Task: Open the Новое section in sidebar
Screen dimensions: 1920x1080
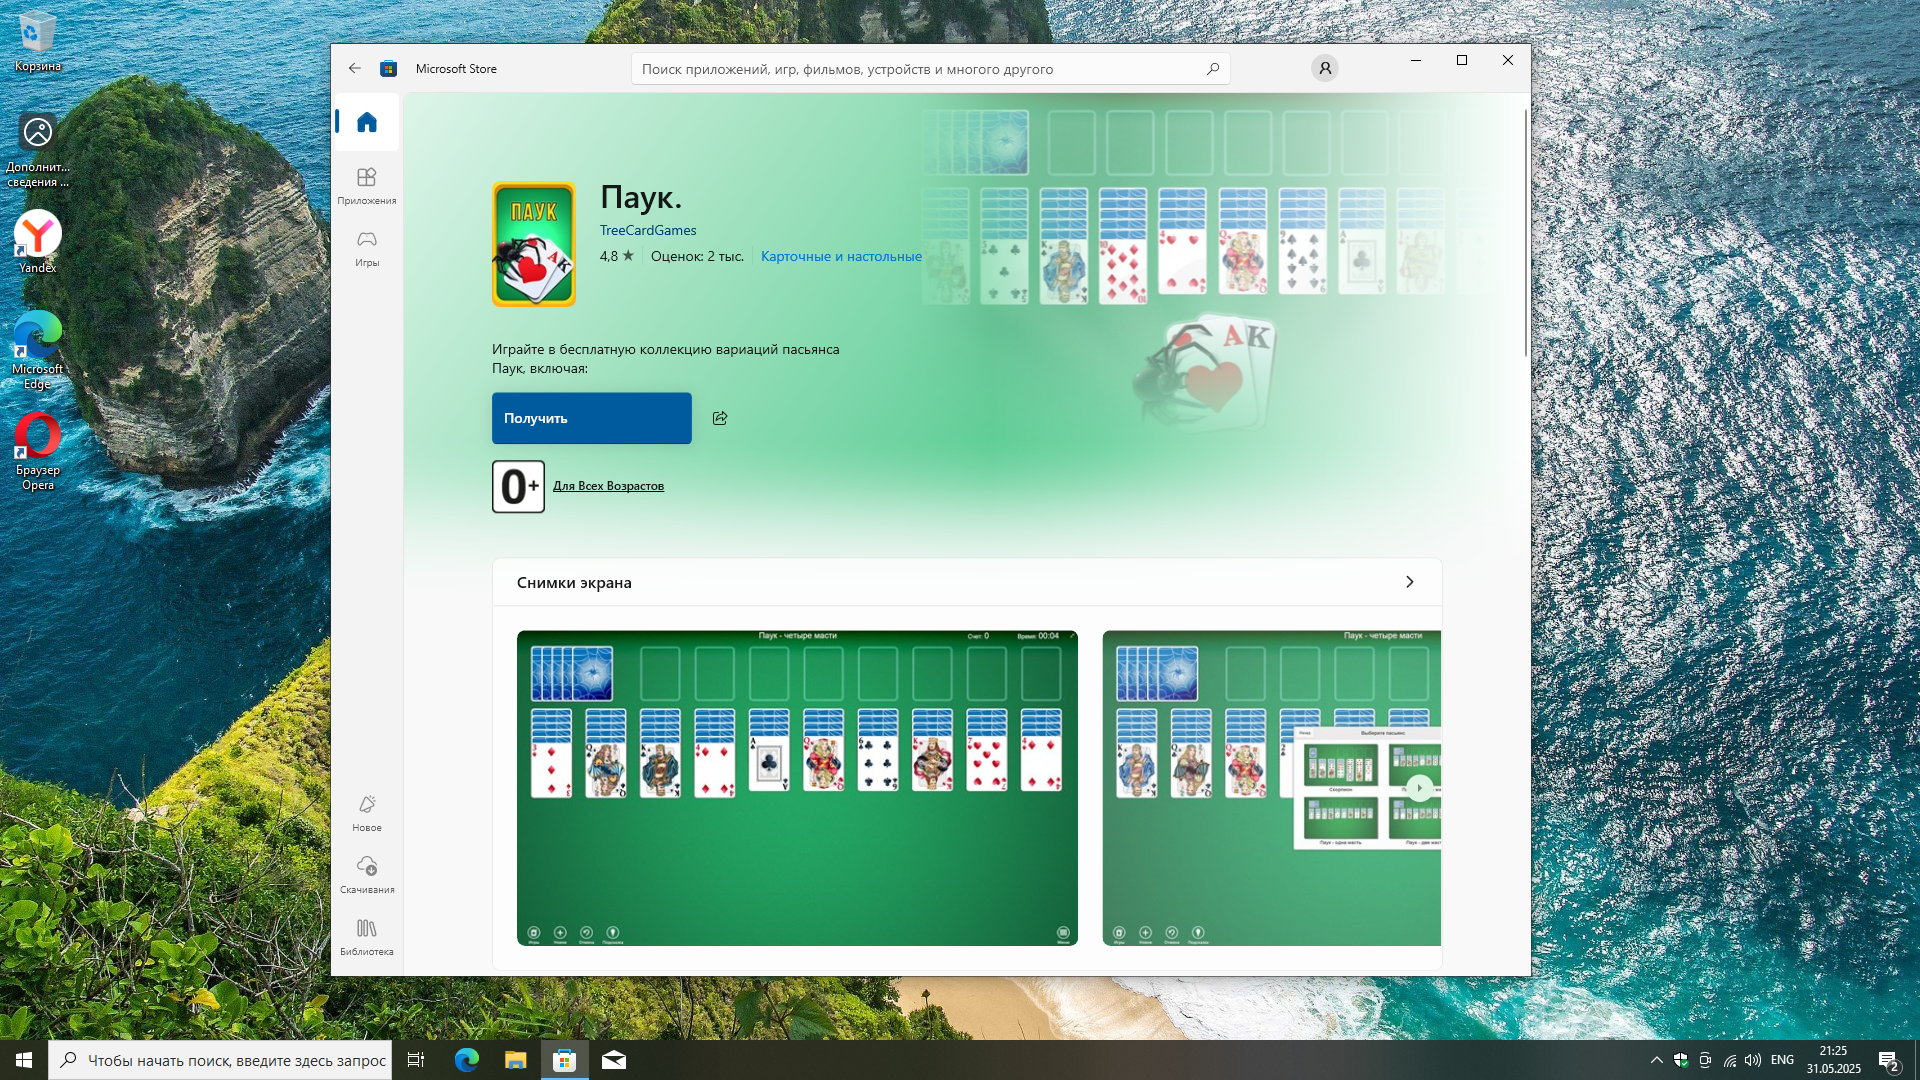Action: point(367,812)
